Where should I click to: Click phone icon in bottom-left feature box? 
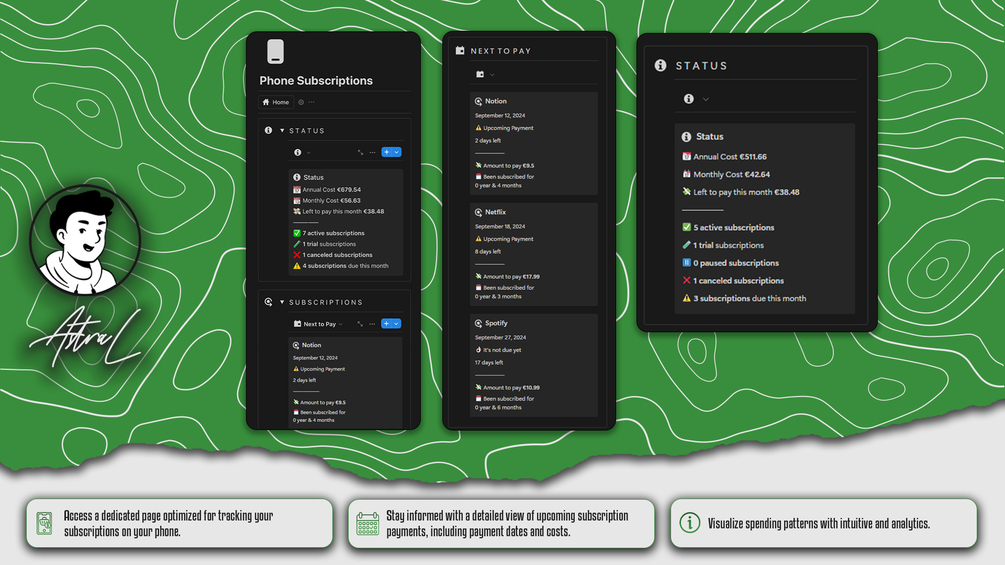pos(44,524)
